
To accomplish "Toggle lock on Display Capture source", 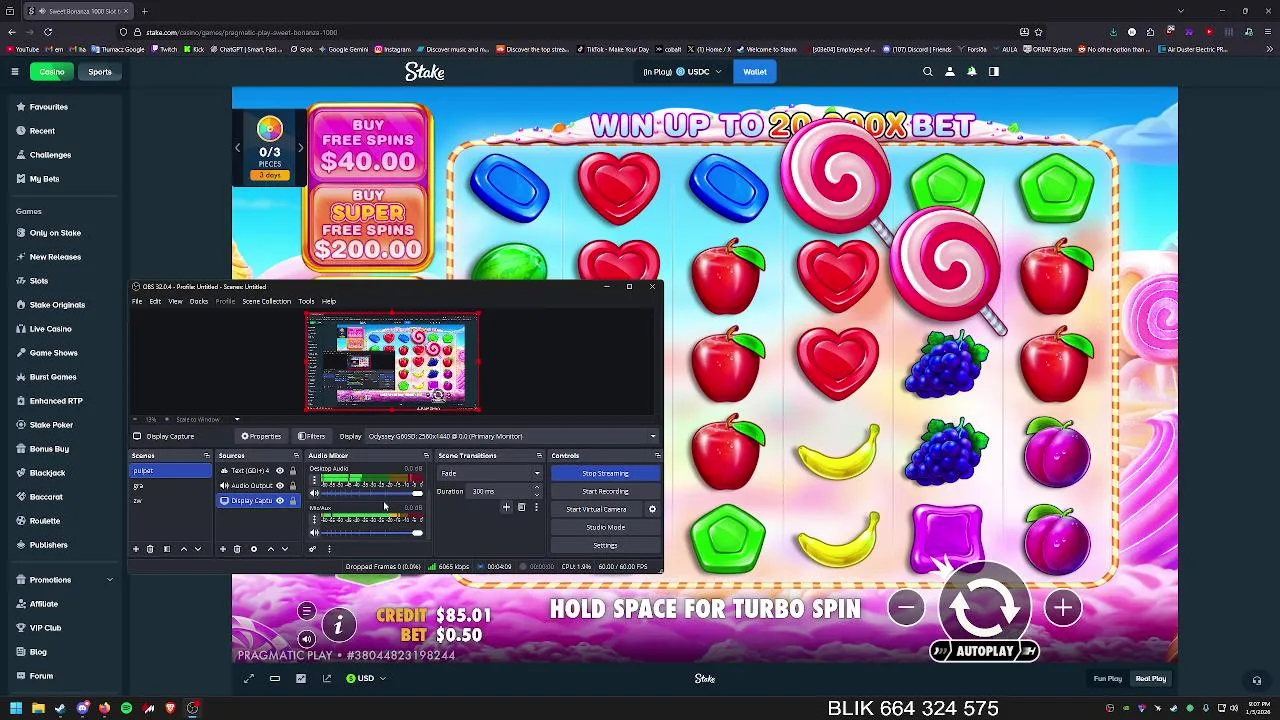I will click(293, 501).
